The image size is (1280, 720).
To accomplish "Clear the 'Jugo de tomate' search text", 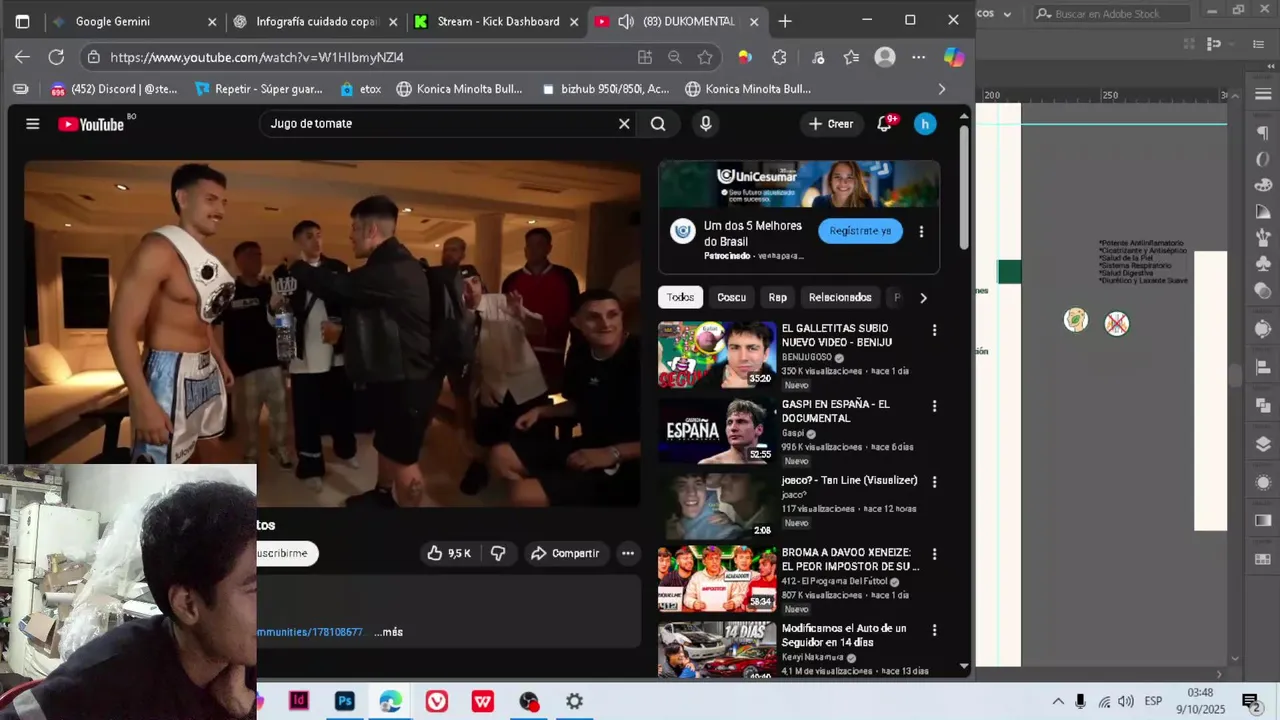I will [624, 124].
